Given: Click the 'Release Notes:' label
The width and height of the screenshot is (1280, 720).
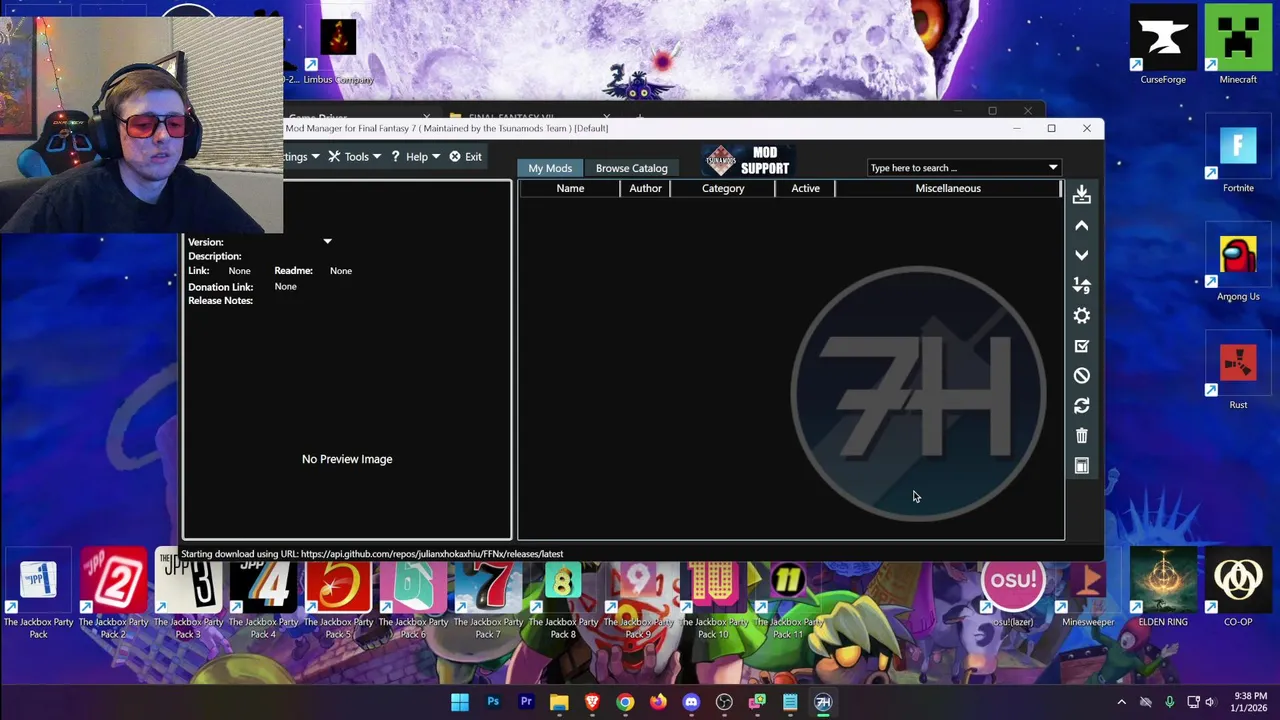Looking at the screenshot, I should [220, 301].
